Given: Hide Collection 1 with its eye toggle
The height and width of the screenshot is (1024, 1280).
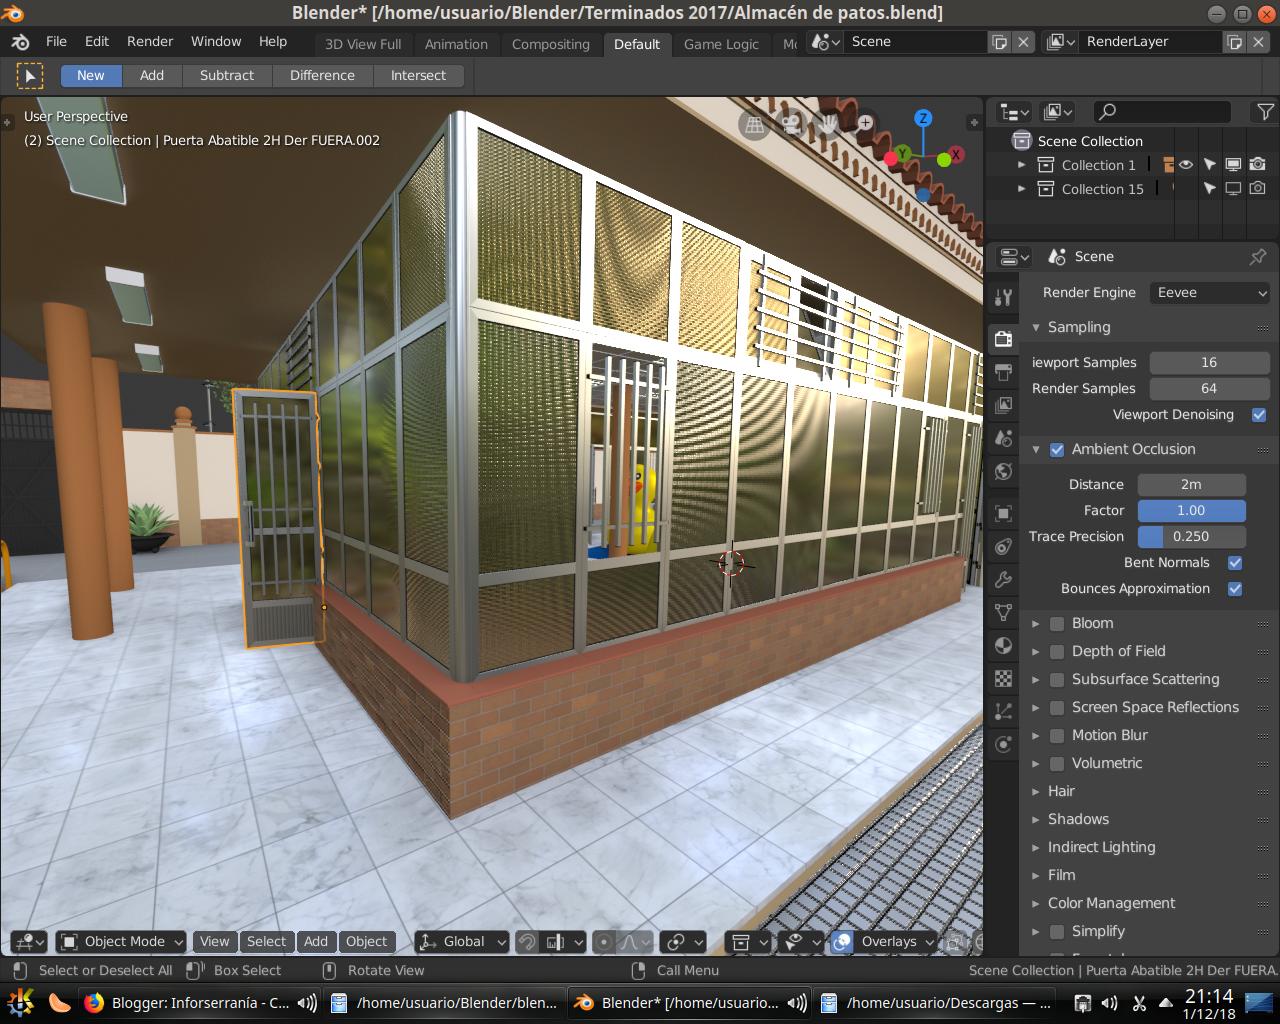Looking at the screenshot, I should click(x=1186, y=164).
